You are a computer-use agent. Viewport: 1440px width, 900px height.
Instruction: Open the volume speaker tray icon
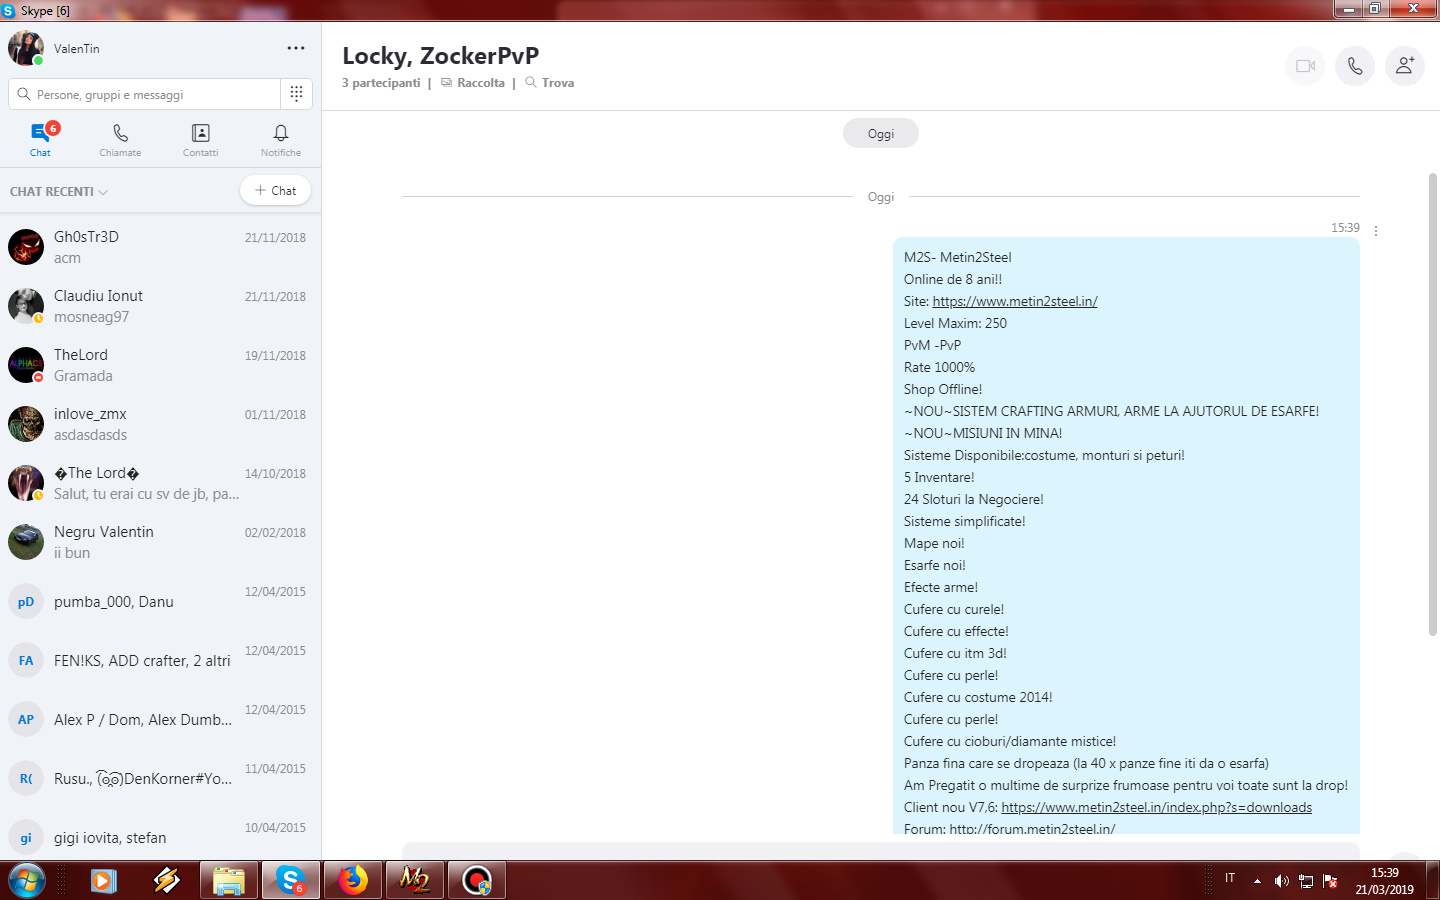[1281, 881]
